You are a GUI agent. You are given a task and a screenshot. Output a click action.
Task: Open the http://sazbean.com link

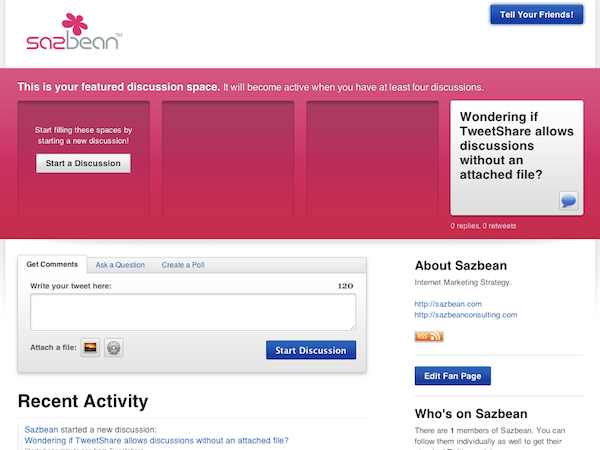448,303
